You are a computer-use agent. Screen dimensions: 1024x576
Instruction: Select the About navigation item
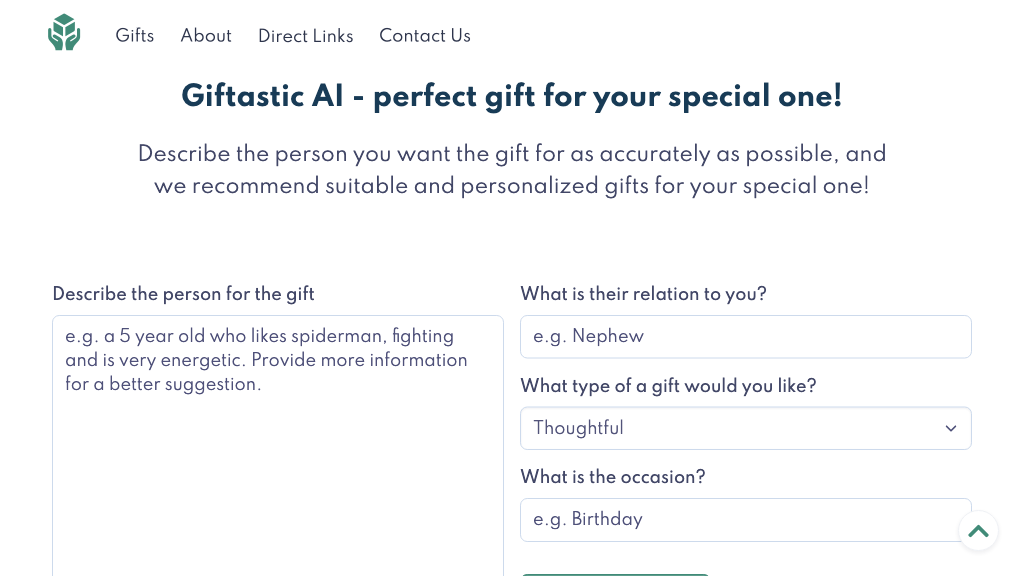pyautogui.click(x=206, y=36)
